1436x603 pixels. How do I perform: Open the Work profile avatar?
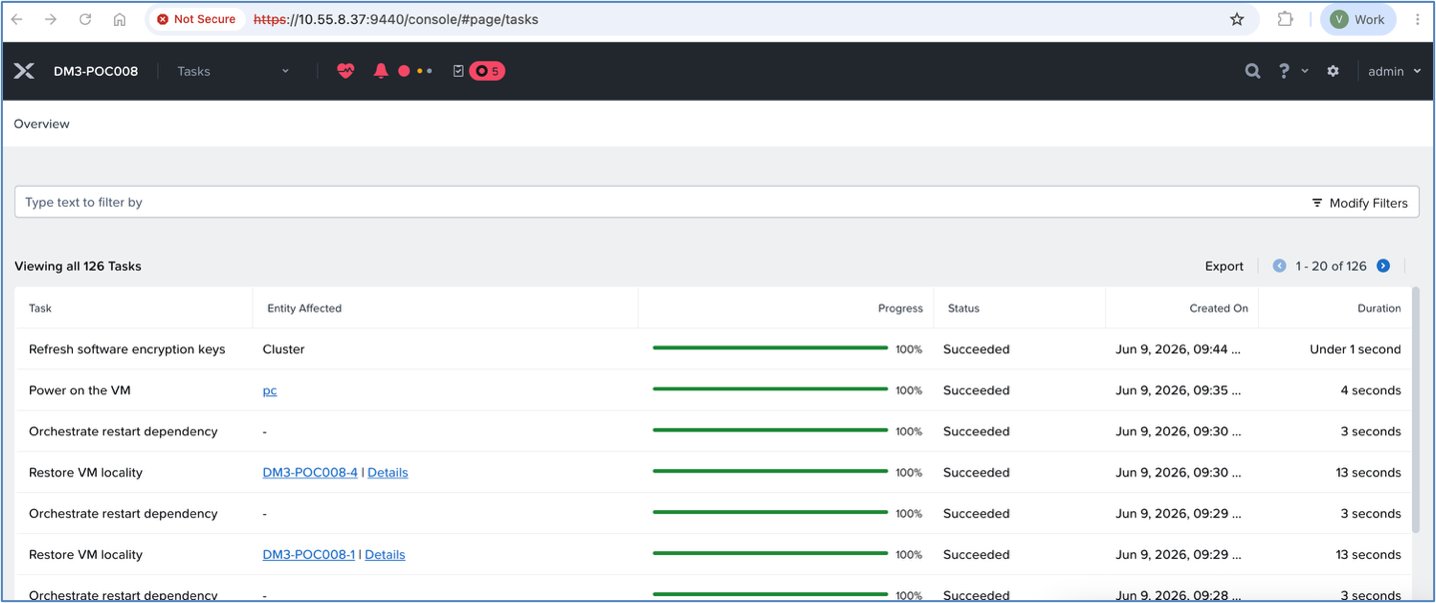[1357, 19]
